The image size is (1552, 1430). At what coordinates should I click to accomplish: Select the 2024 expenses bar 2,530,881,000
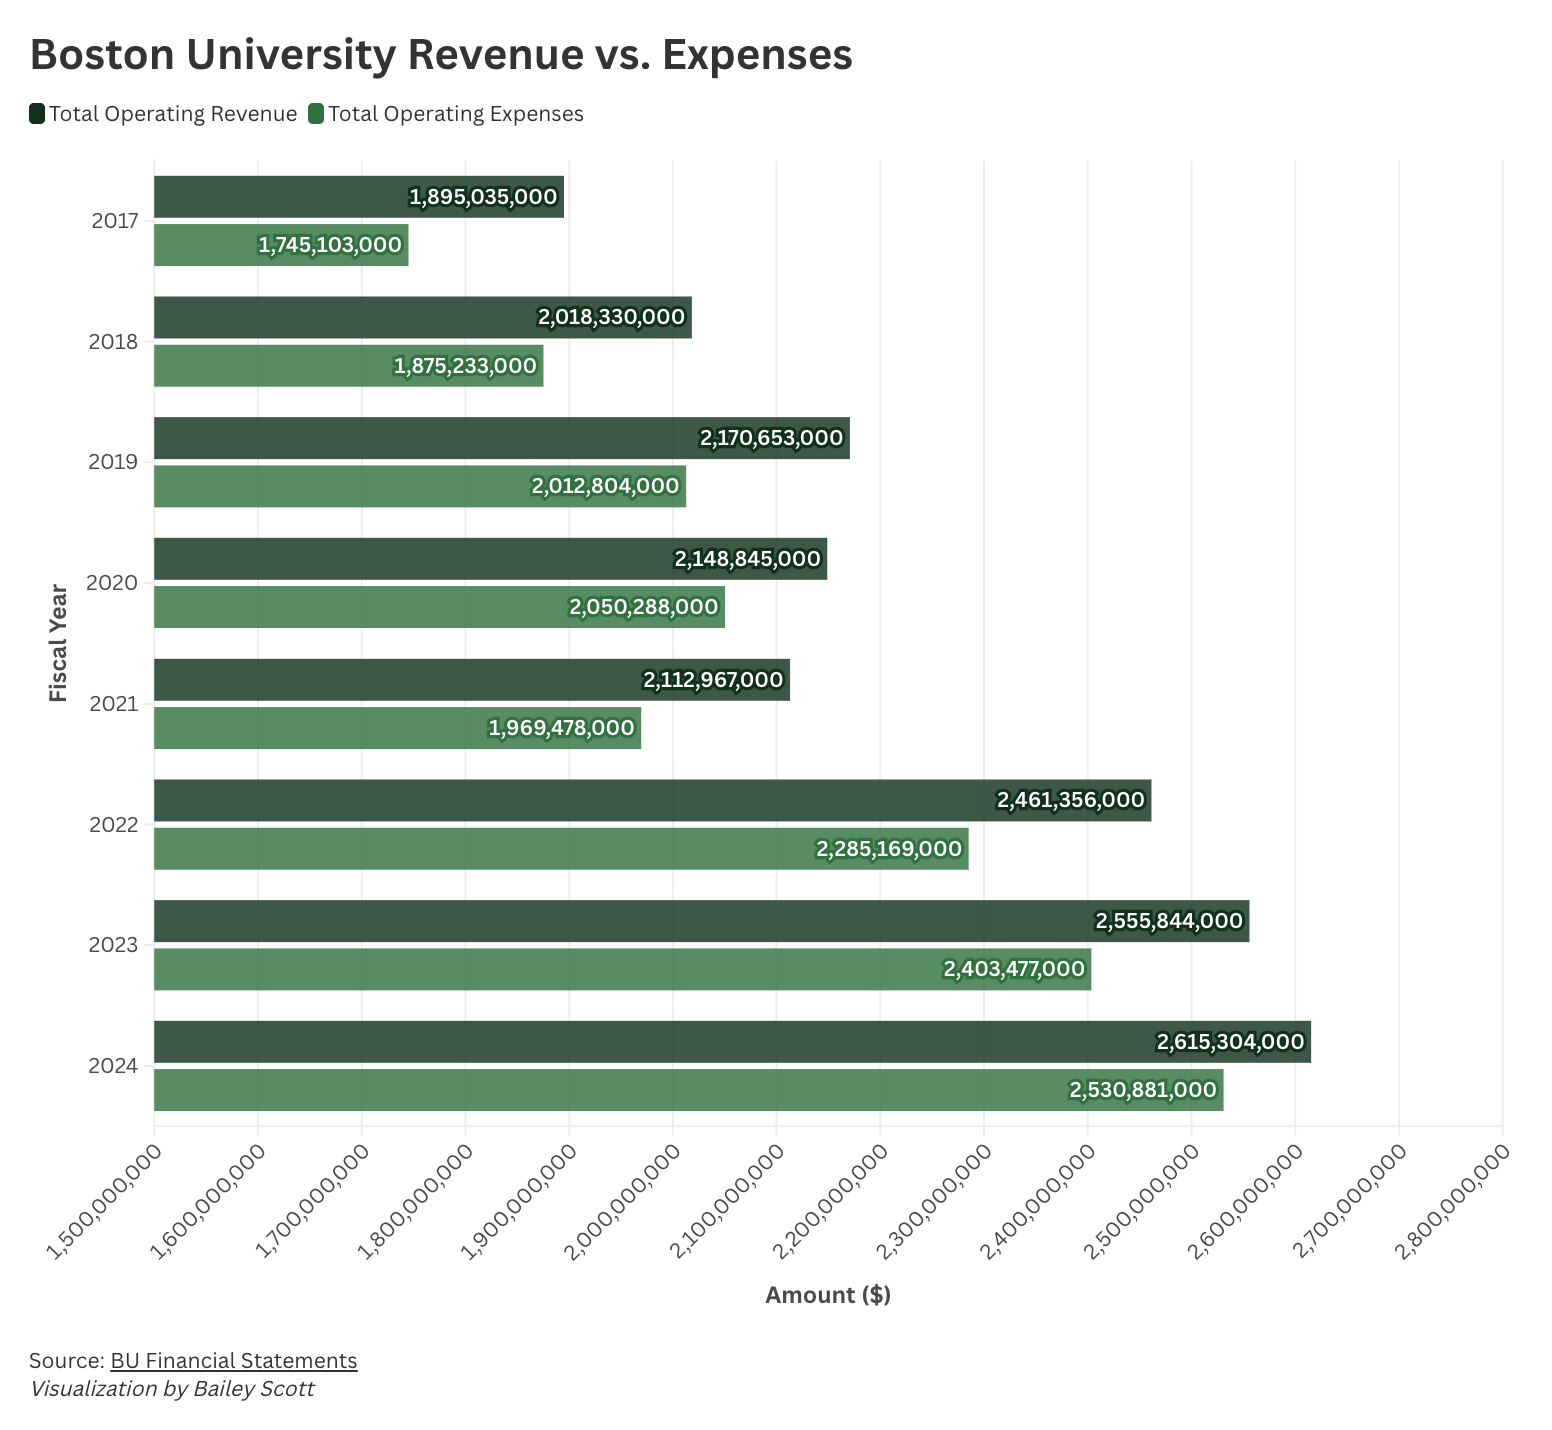pyautogui.click(x=689, y=1090)
